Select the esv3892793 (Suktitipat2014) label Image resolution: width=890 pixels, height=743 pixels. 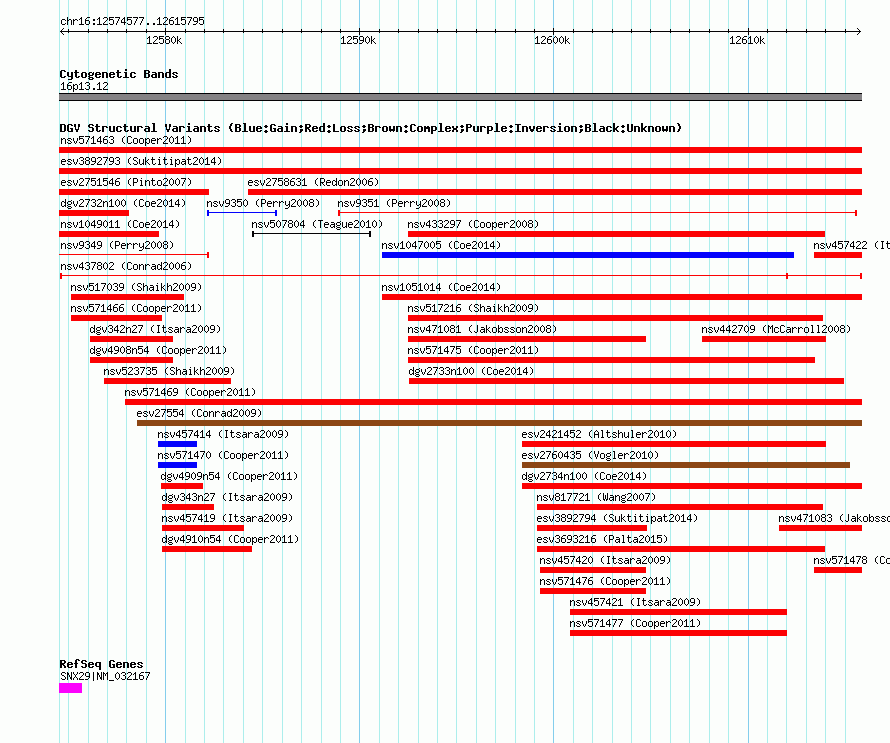(x=141, y=161)
